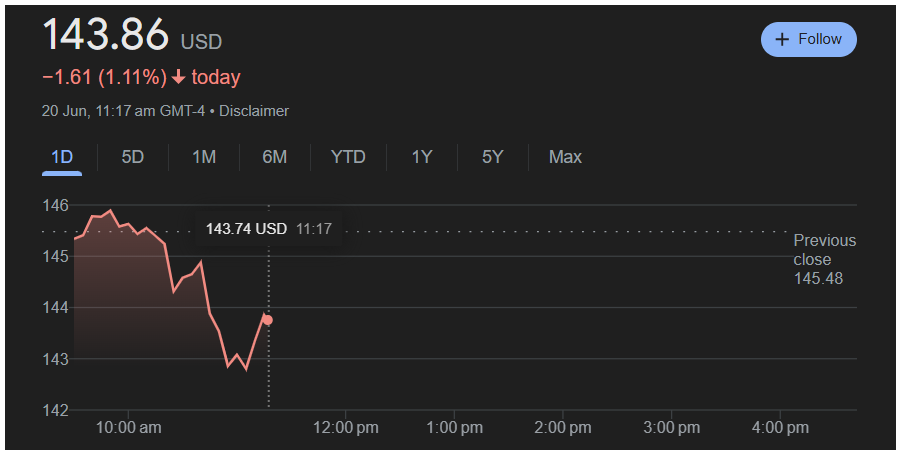
Task: Click the chart peak near 146
Action: [110, 211]
